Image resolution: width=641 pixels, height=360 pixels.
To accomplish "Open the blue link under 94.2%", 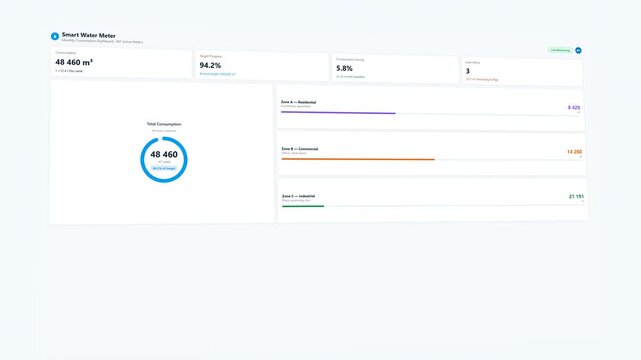I will [217, 74].
